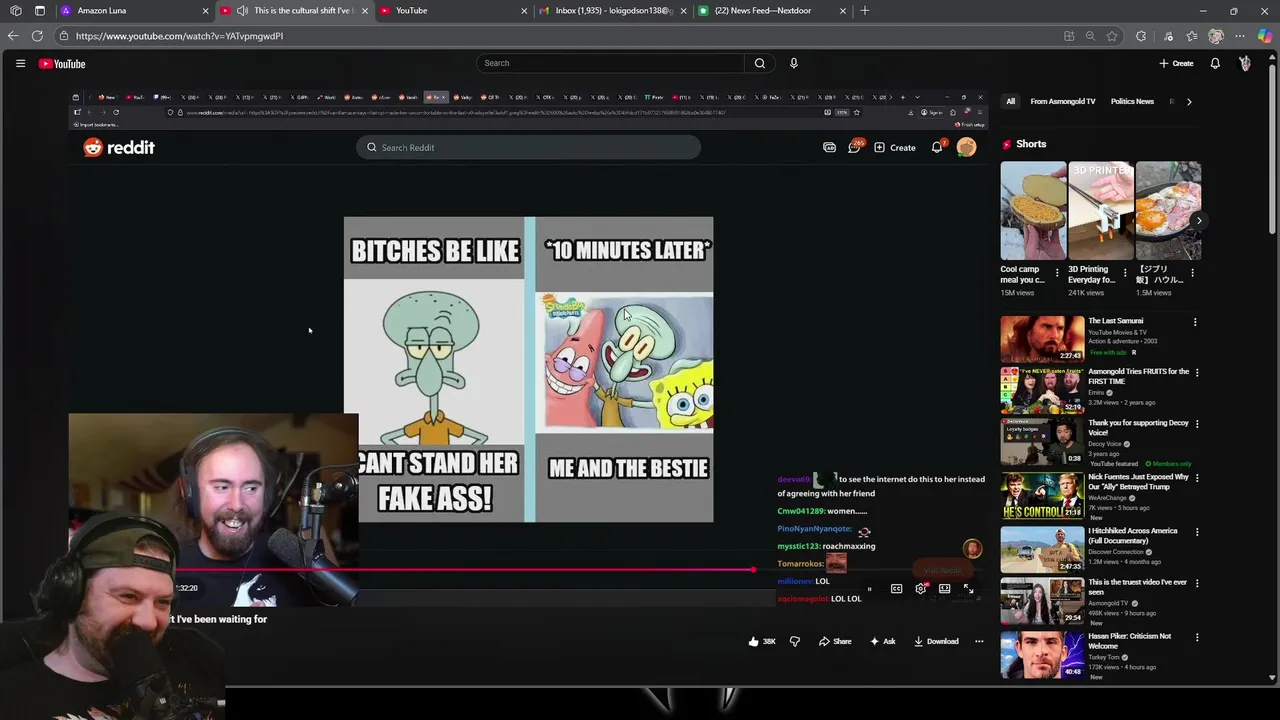This screenshot has height=720, width=1280.
Task: Select Politics News chip
Action: [x=1132, y=101]
